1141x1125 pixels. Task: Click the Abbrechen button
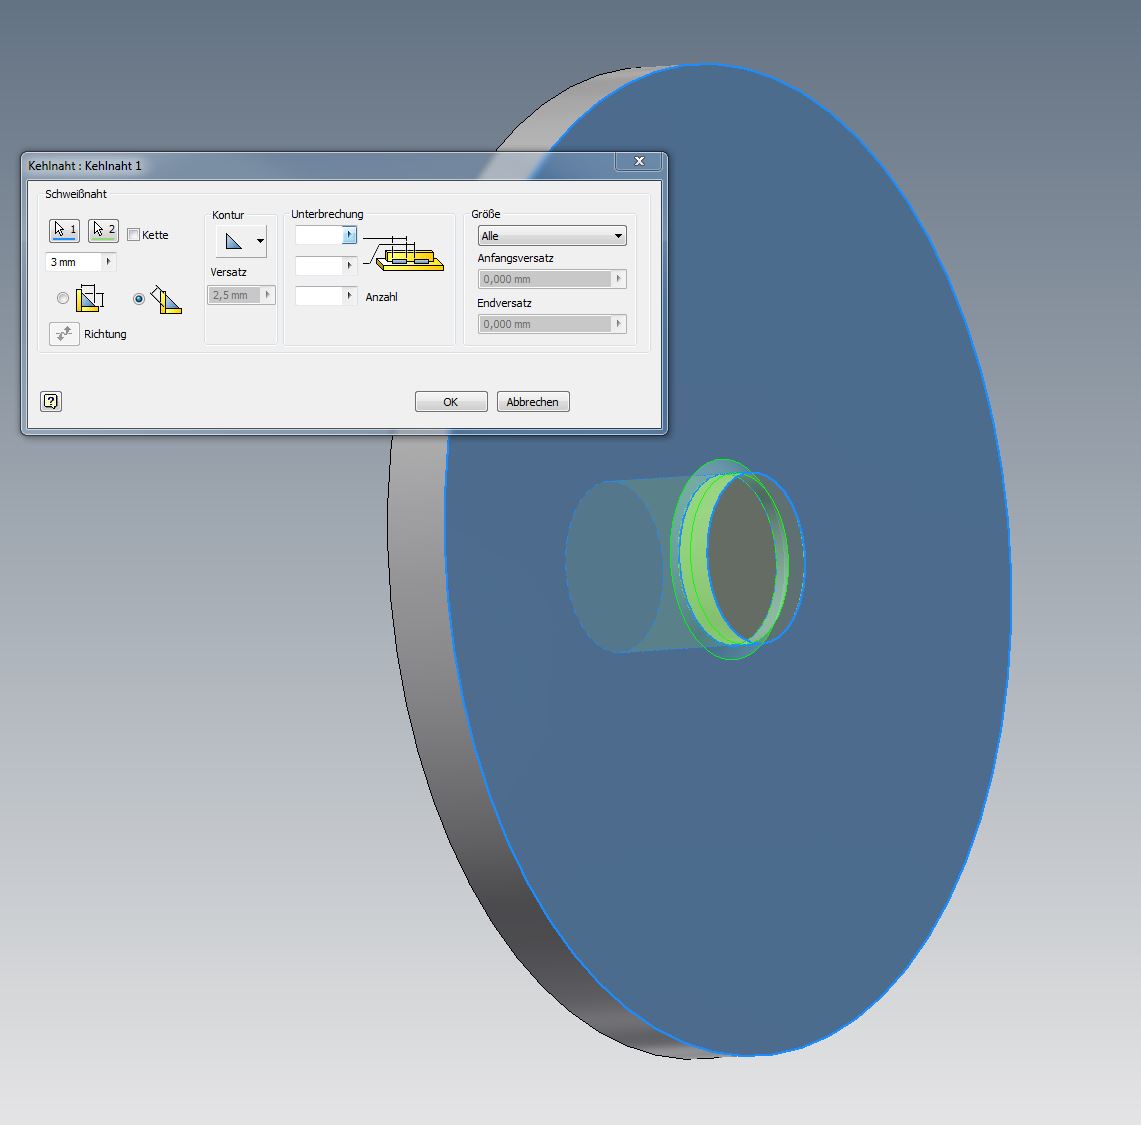click(x=533, y=402)
